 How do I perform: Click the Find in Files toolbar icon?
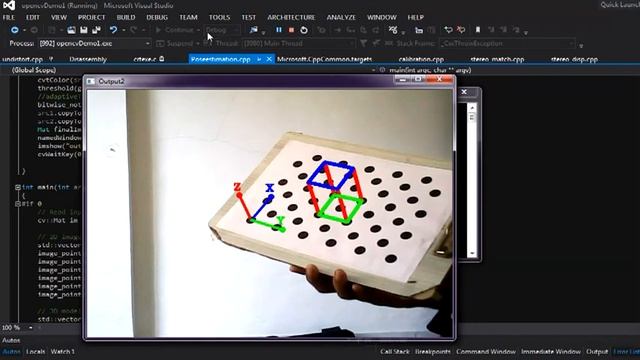pyautogui.click(x=253, y=30)
